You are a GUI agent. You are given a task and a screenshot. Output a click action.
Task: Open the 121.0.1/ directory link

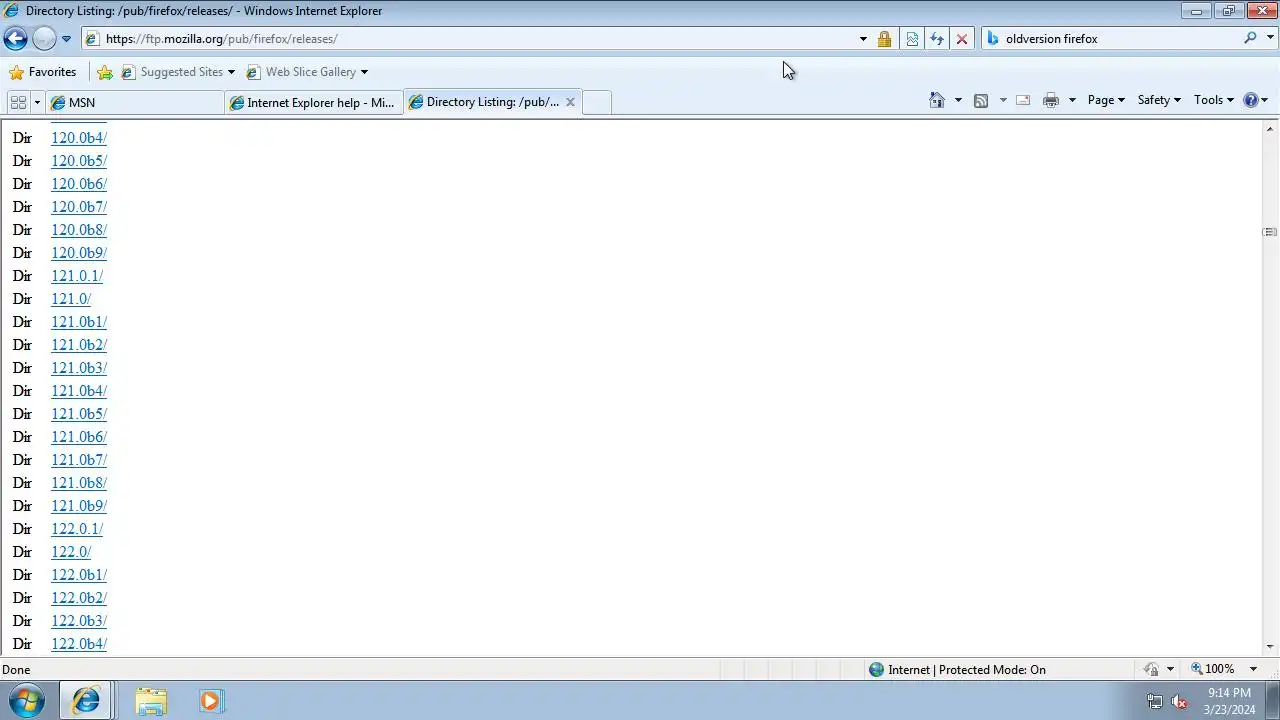pos(77,276)
